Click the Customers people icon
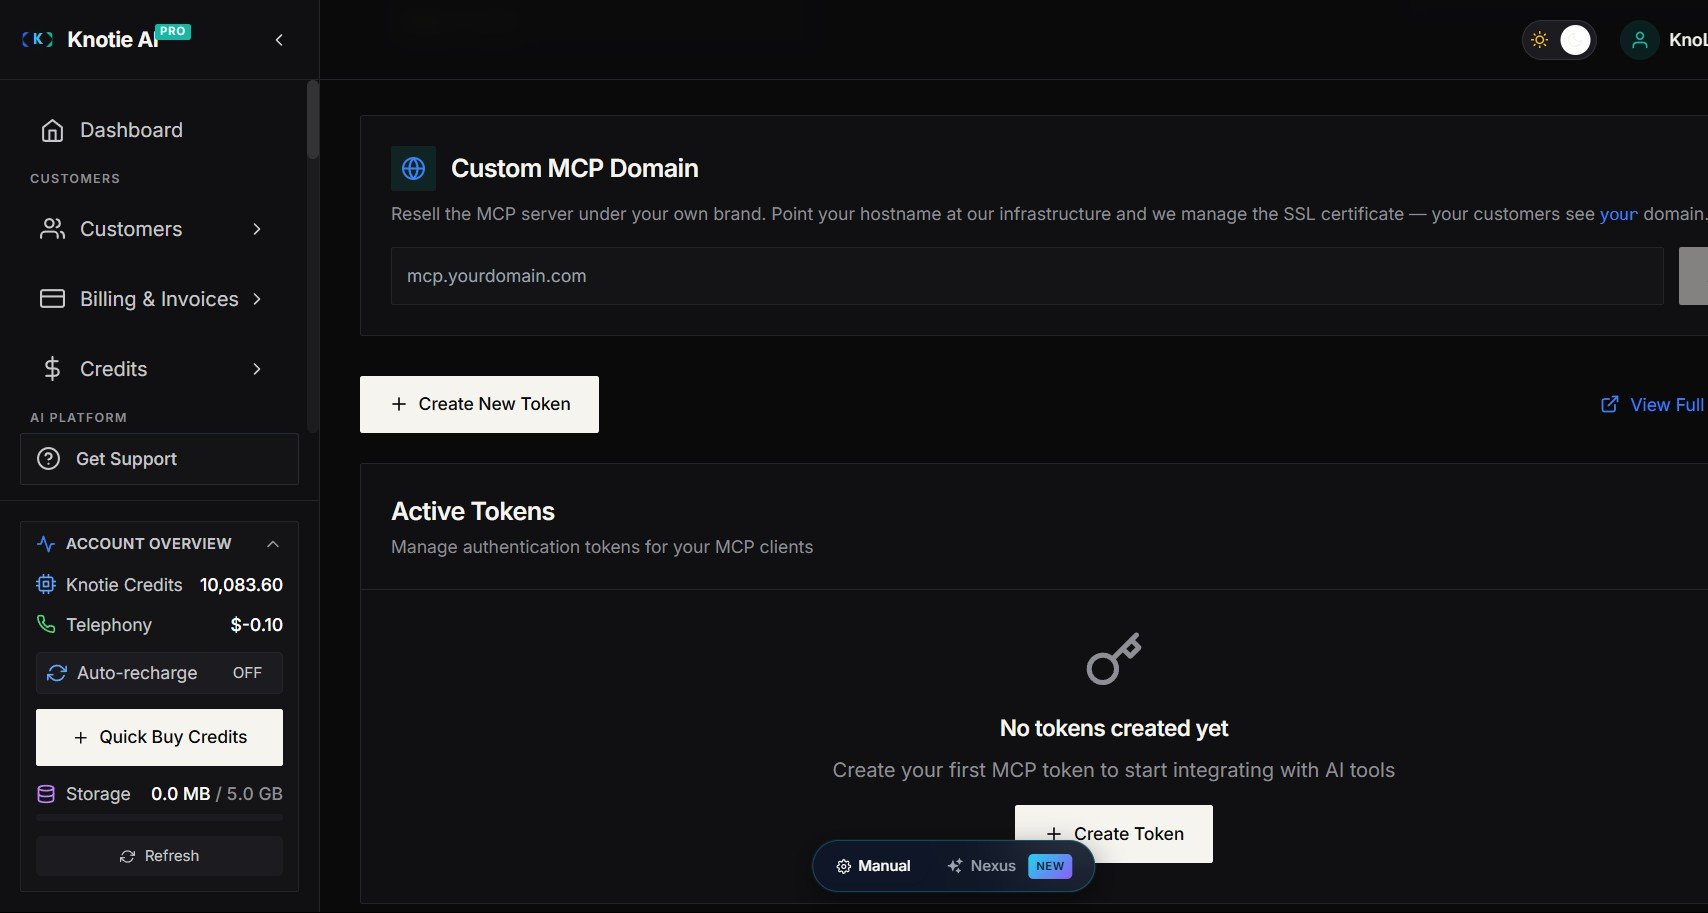 52,229
